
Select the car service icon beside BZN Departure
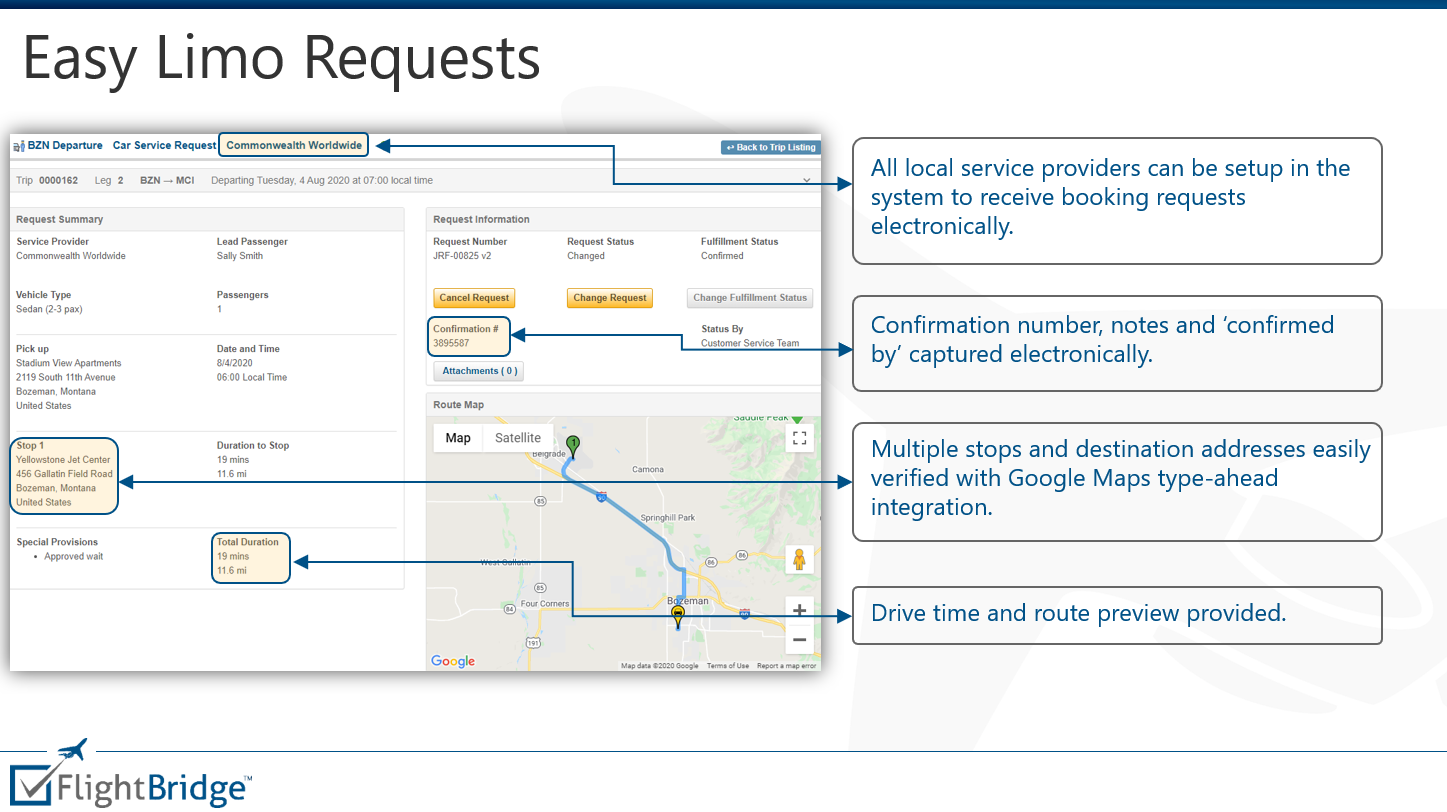[x=17, y=145]
